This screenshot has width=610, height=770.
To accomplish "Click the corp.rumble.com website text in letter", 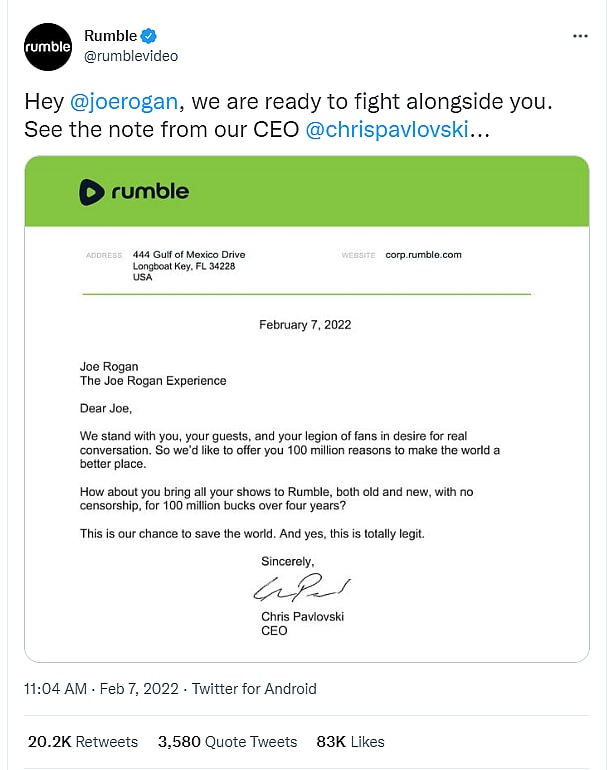I will coord(423,255).
